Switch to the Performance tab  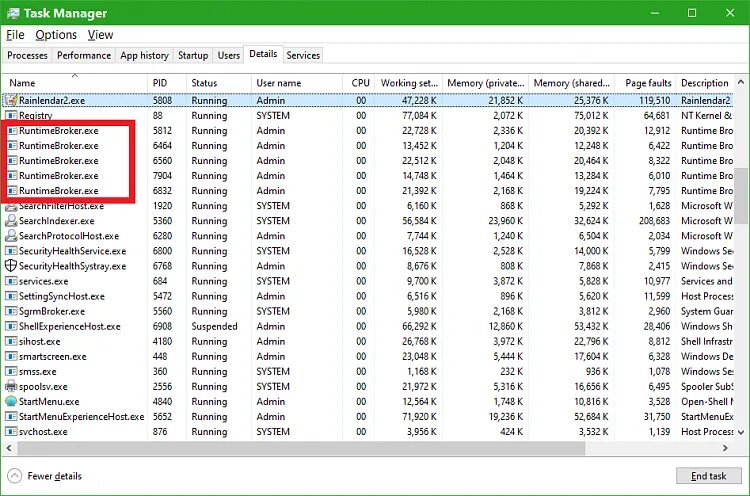(x=84, y=55)
